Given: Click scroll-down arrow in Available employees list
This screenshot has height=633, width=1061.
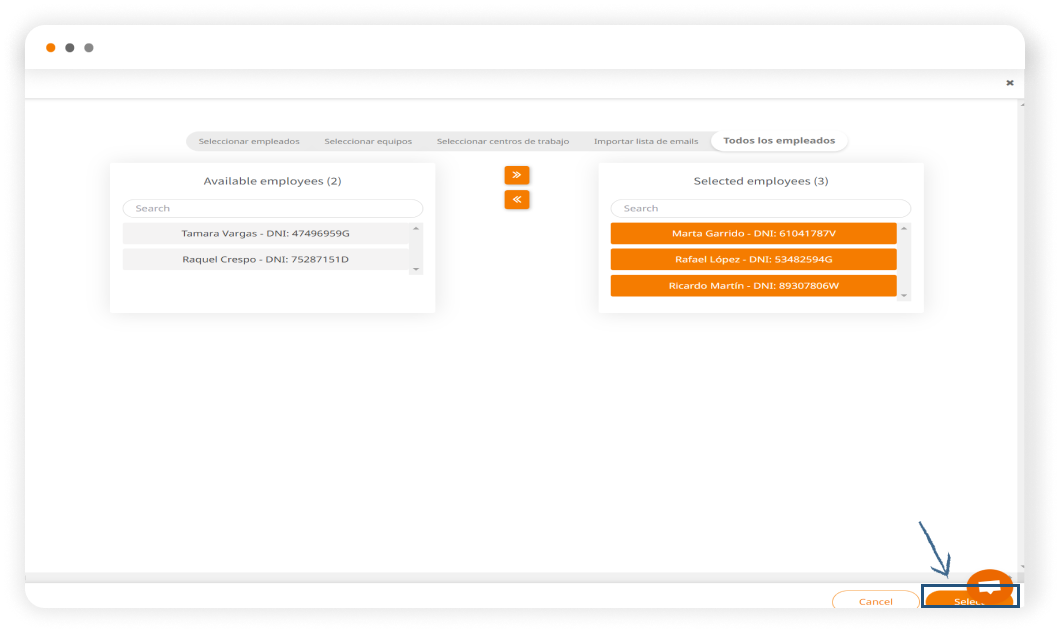Looking at the screenshot, I should click(417, 268).
